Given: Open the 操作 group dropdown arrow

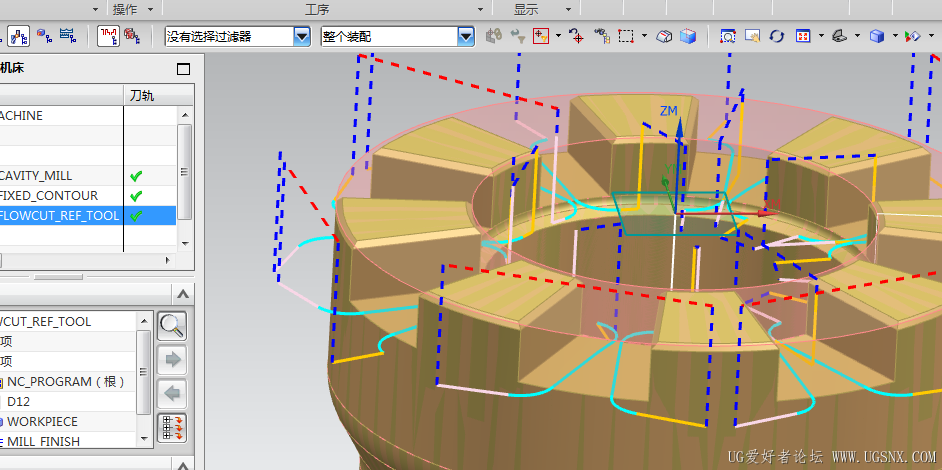Looking at the screenshot, I should click(x=150, y=9).
